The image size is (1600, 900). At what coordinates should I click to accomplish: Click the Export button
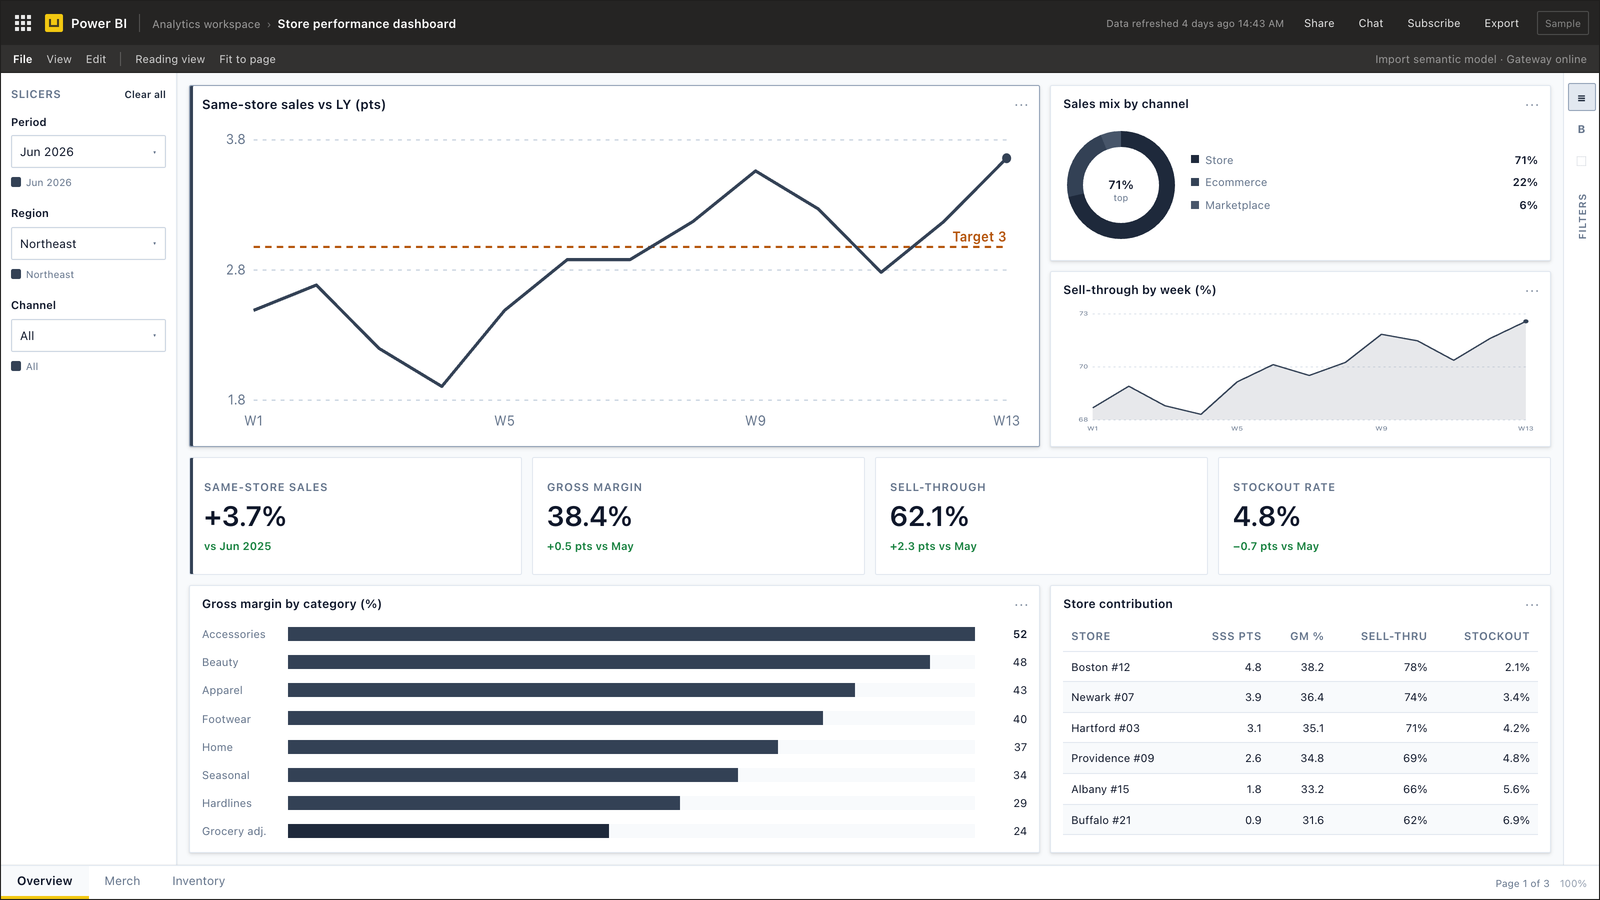[1501, 23]
